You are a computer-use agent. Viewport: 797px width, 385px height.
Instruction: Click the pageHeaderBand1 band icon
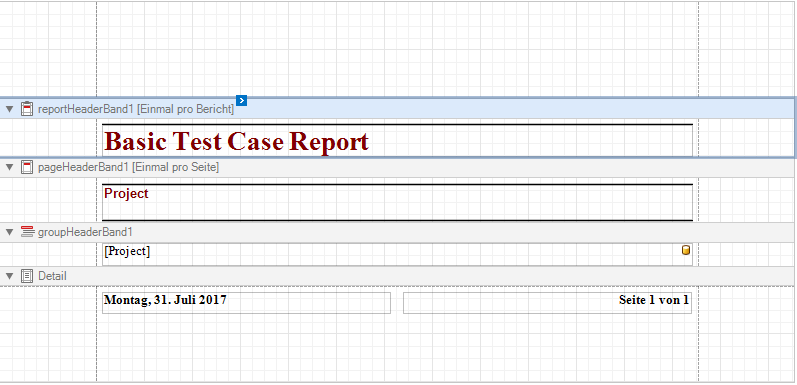coord(27,167)
